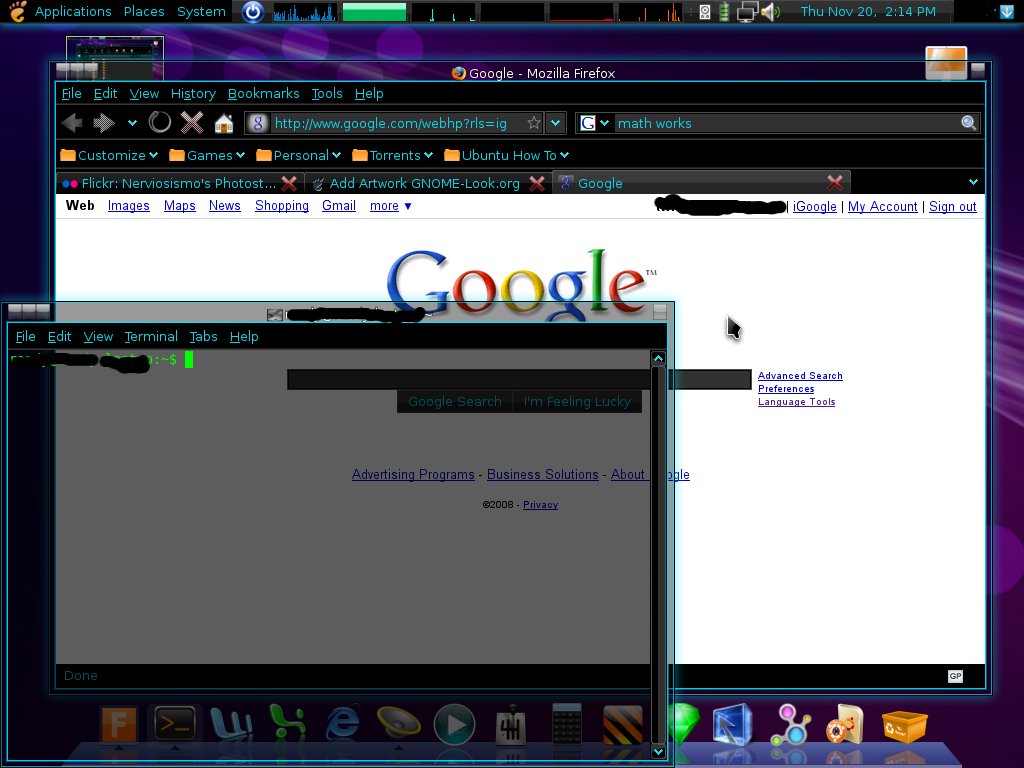Open Internet Explorer icon in the dock
1024x768 pixels.
coord(343,724)
